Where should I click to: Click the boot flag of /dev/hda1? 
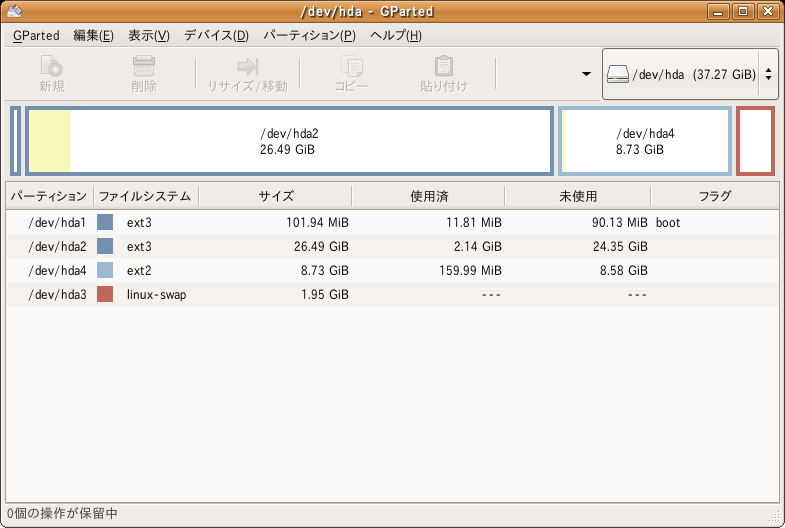coord(668,222)
